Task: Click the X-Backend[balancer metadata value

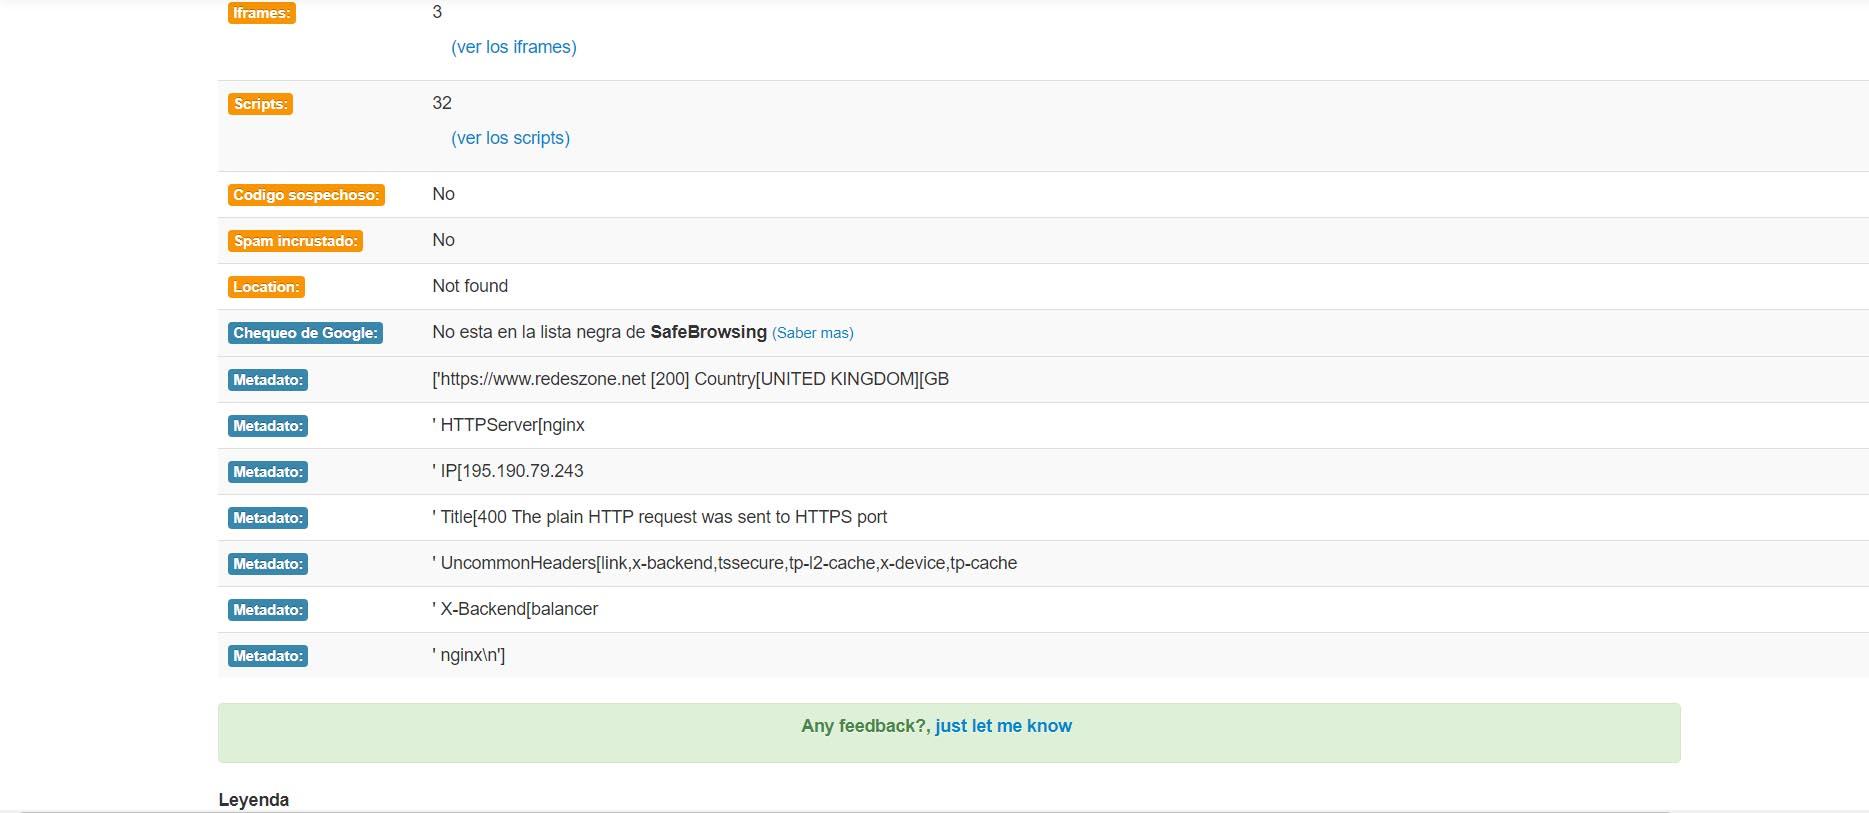Action: pos(519,609)
